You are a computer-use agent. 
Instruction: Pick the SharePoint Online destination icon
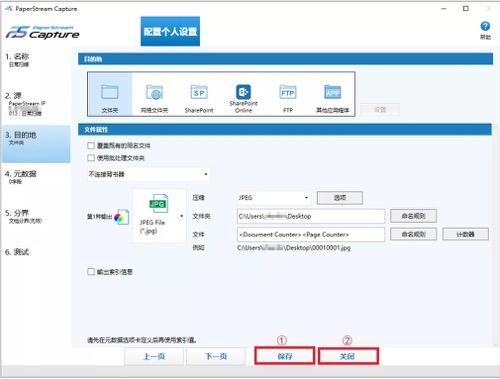pyautogui.click(x=243, y=94)
